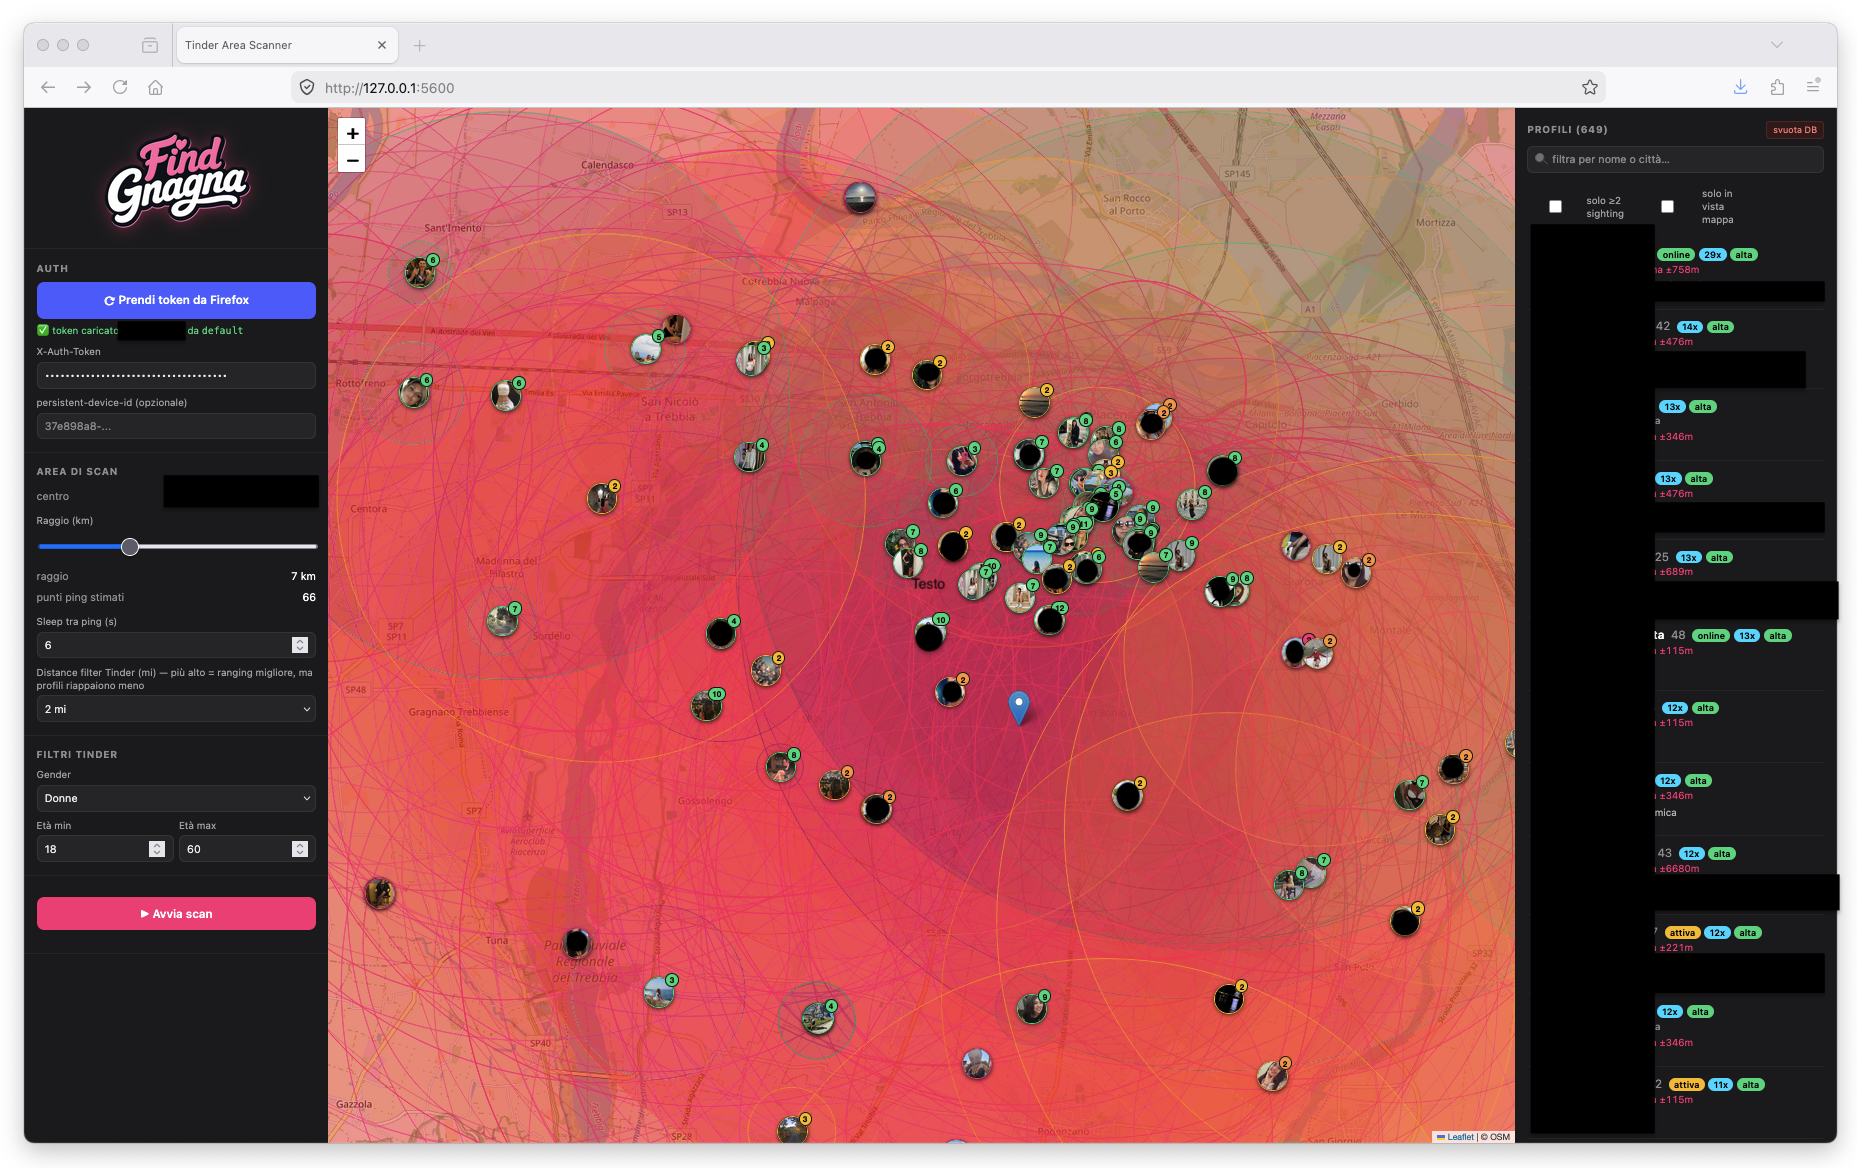Click the 'token caricato' status text

pos(85,331)
